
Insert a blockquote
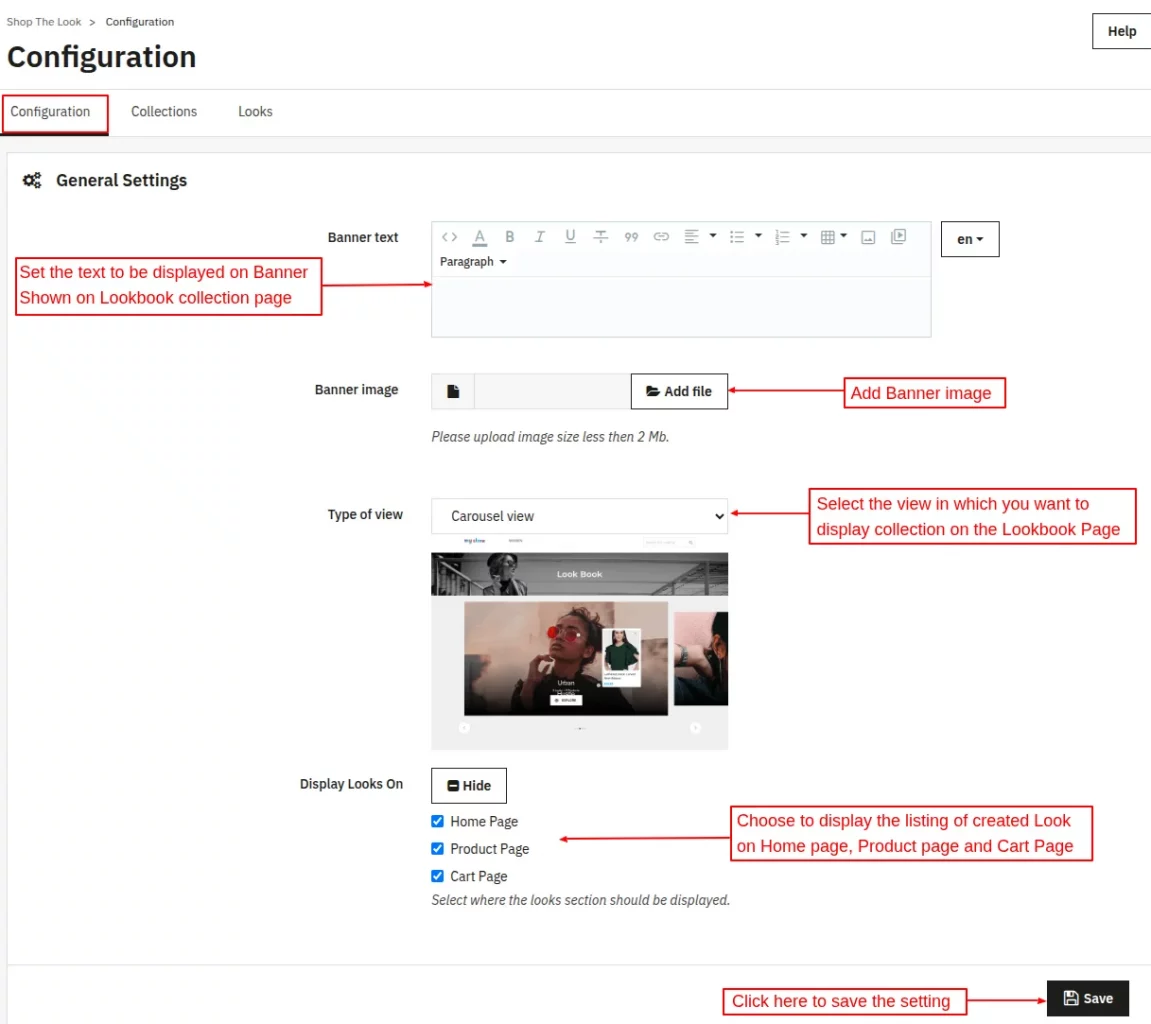click(631, 236)
